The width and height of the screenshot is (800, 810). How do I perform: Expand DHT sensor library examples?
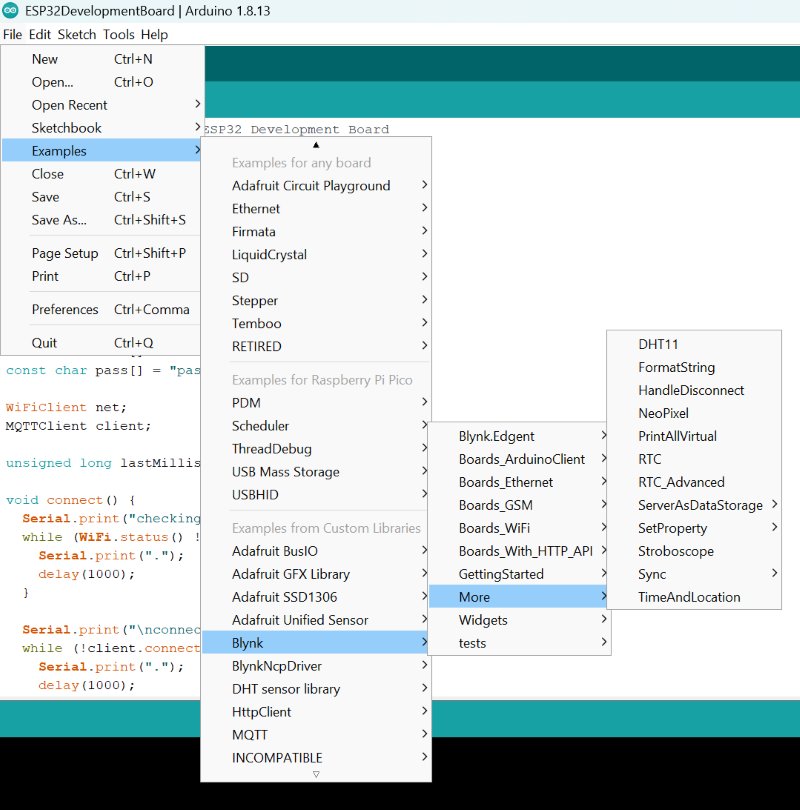tap(316, 689)
